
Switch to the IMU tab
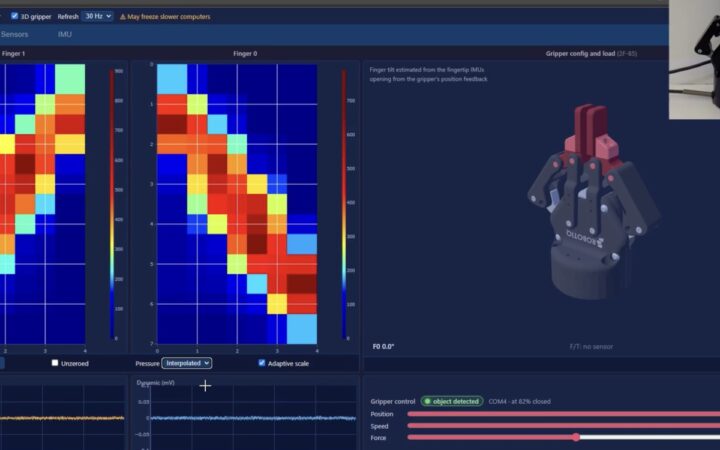pos(65,34)
